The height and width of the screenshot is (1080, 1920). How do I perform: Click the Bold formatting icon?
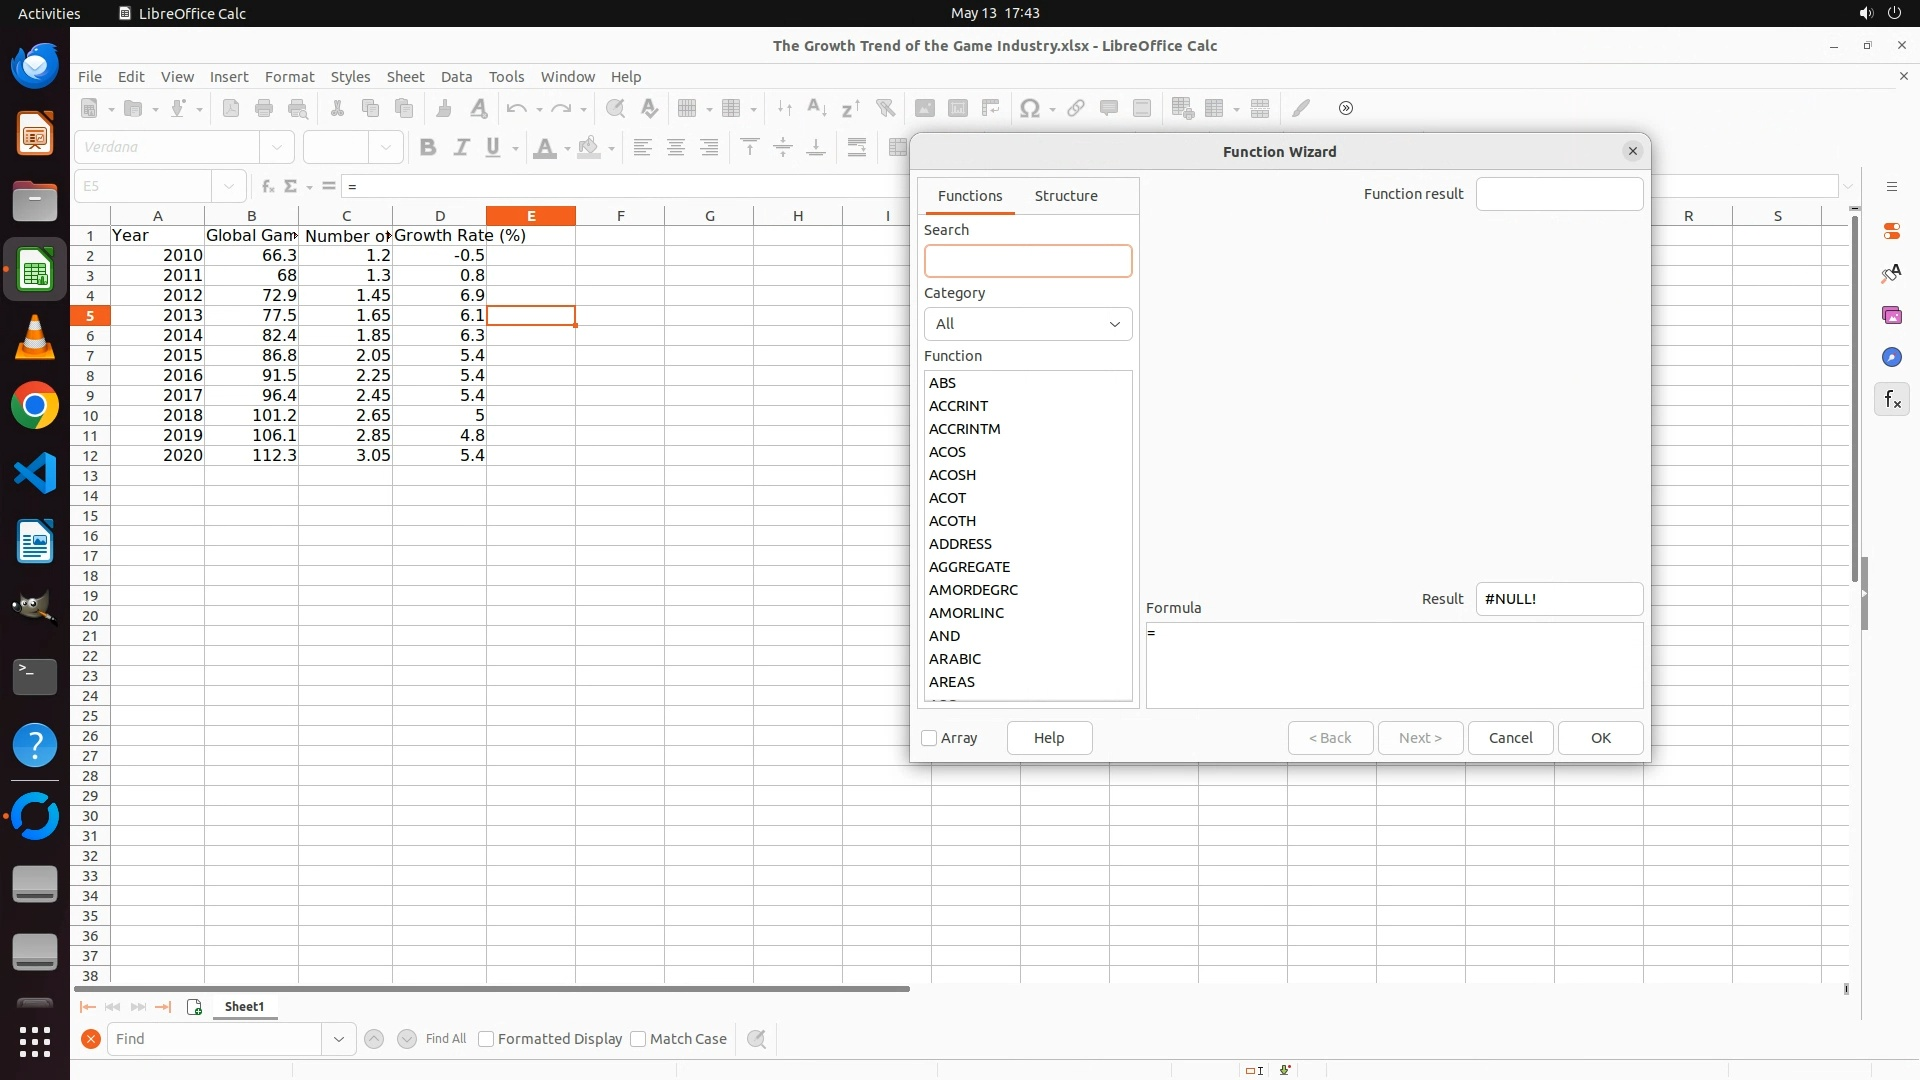428,148
